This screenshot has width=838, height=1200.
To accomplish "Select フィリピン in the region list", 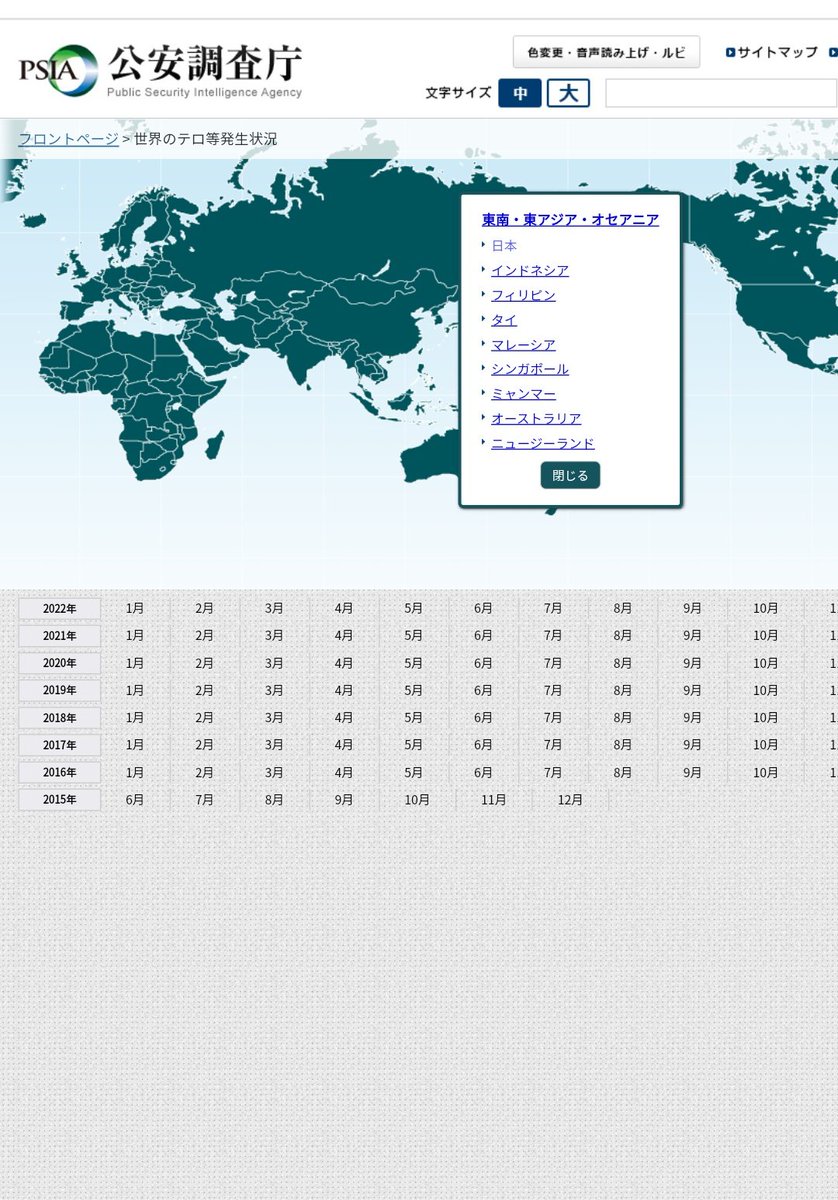I will [523, 295].
